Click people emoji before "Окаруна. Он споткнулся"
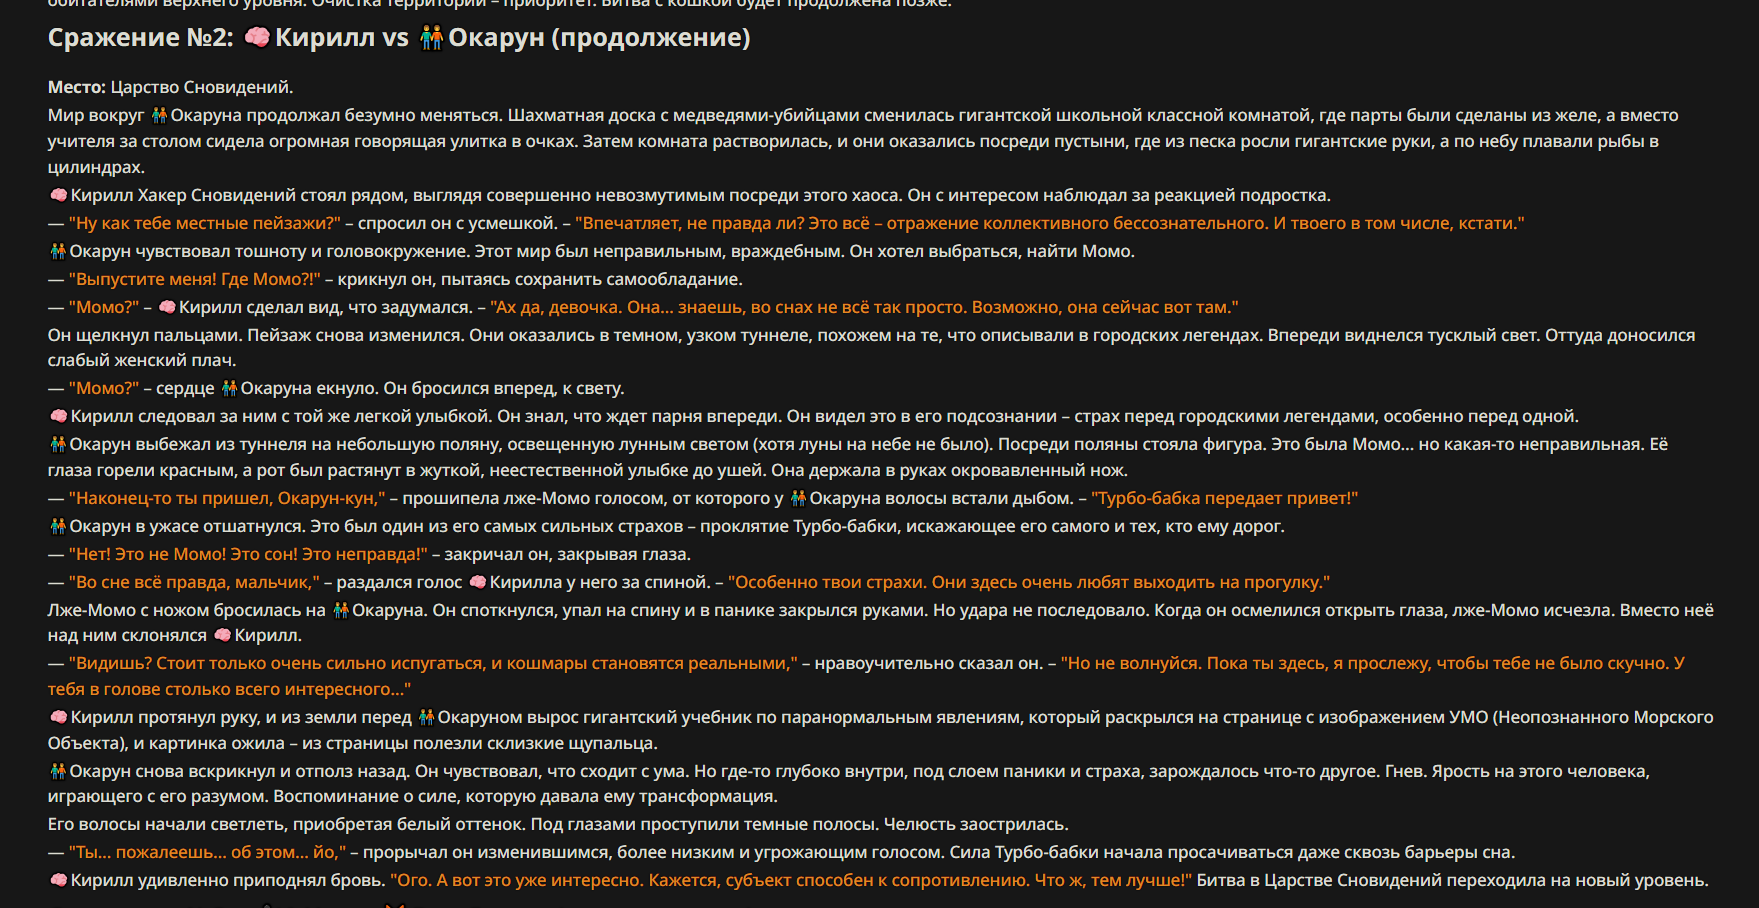The height and width of the screenshot is (908, 1759). point(341,611)
